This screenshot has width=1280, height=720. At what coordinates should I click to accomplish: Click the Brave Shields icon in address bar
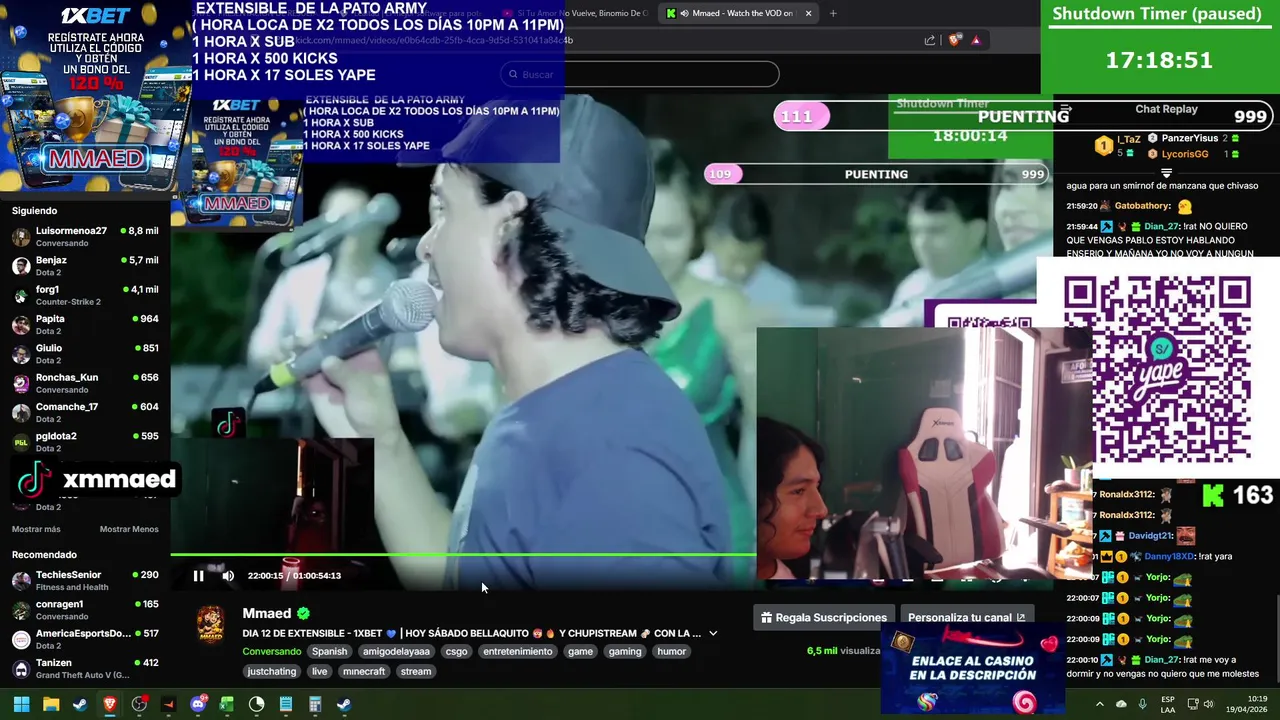[955, 40]
